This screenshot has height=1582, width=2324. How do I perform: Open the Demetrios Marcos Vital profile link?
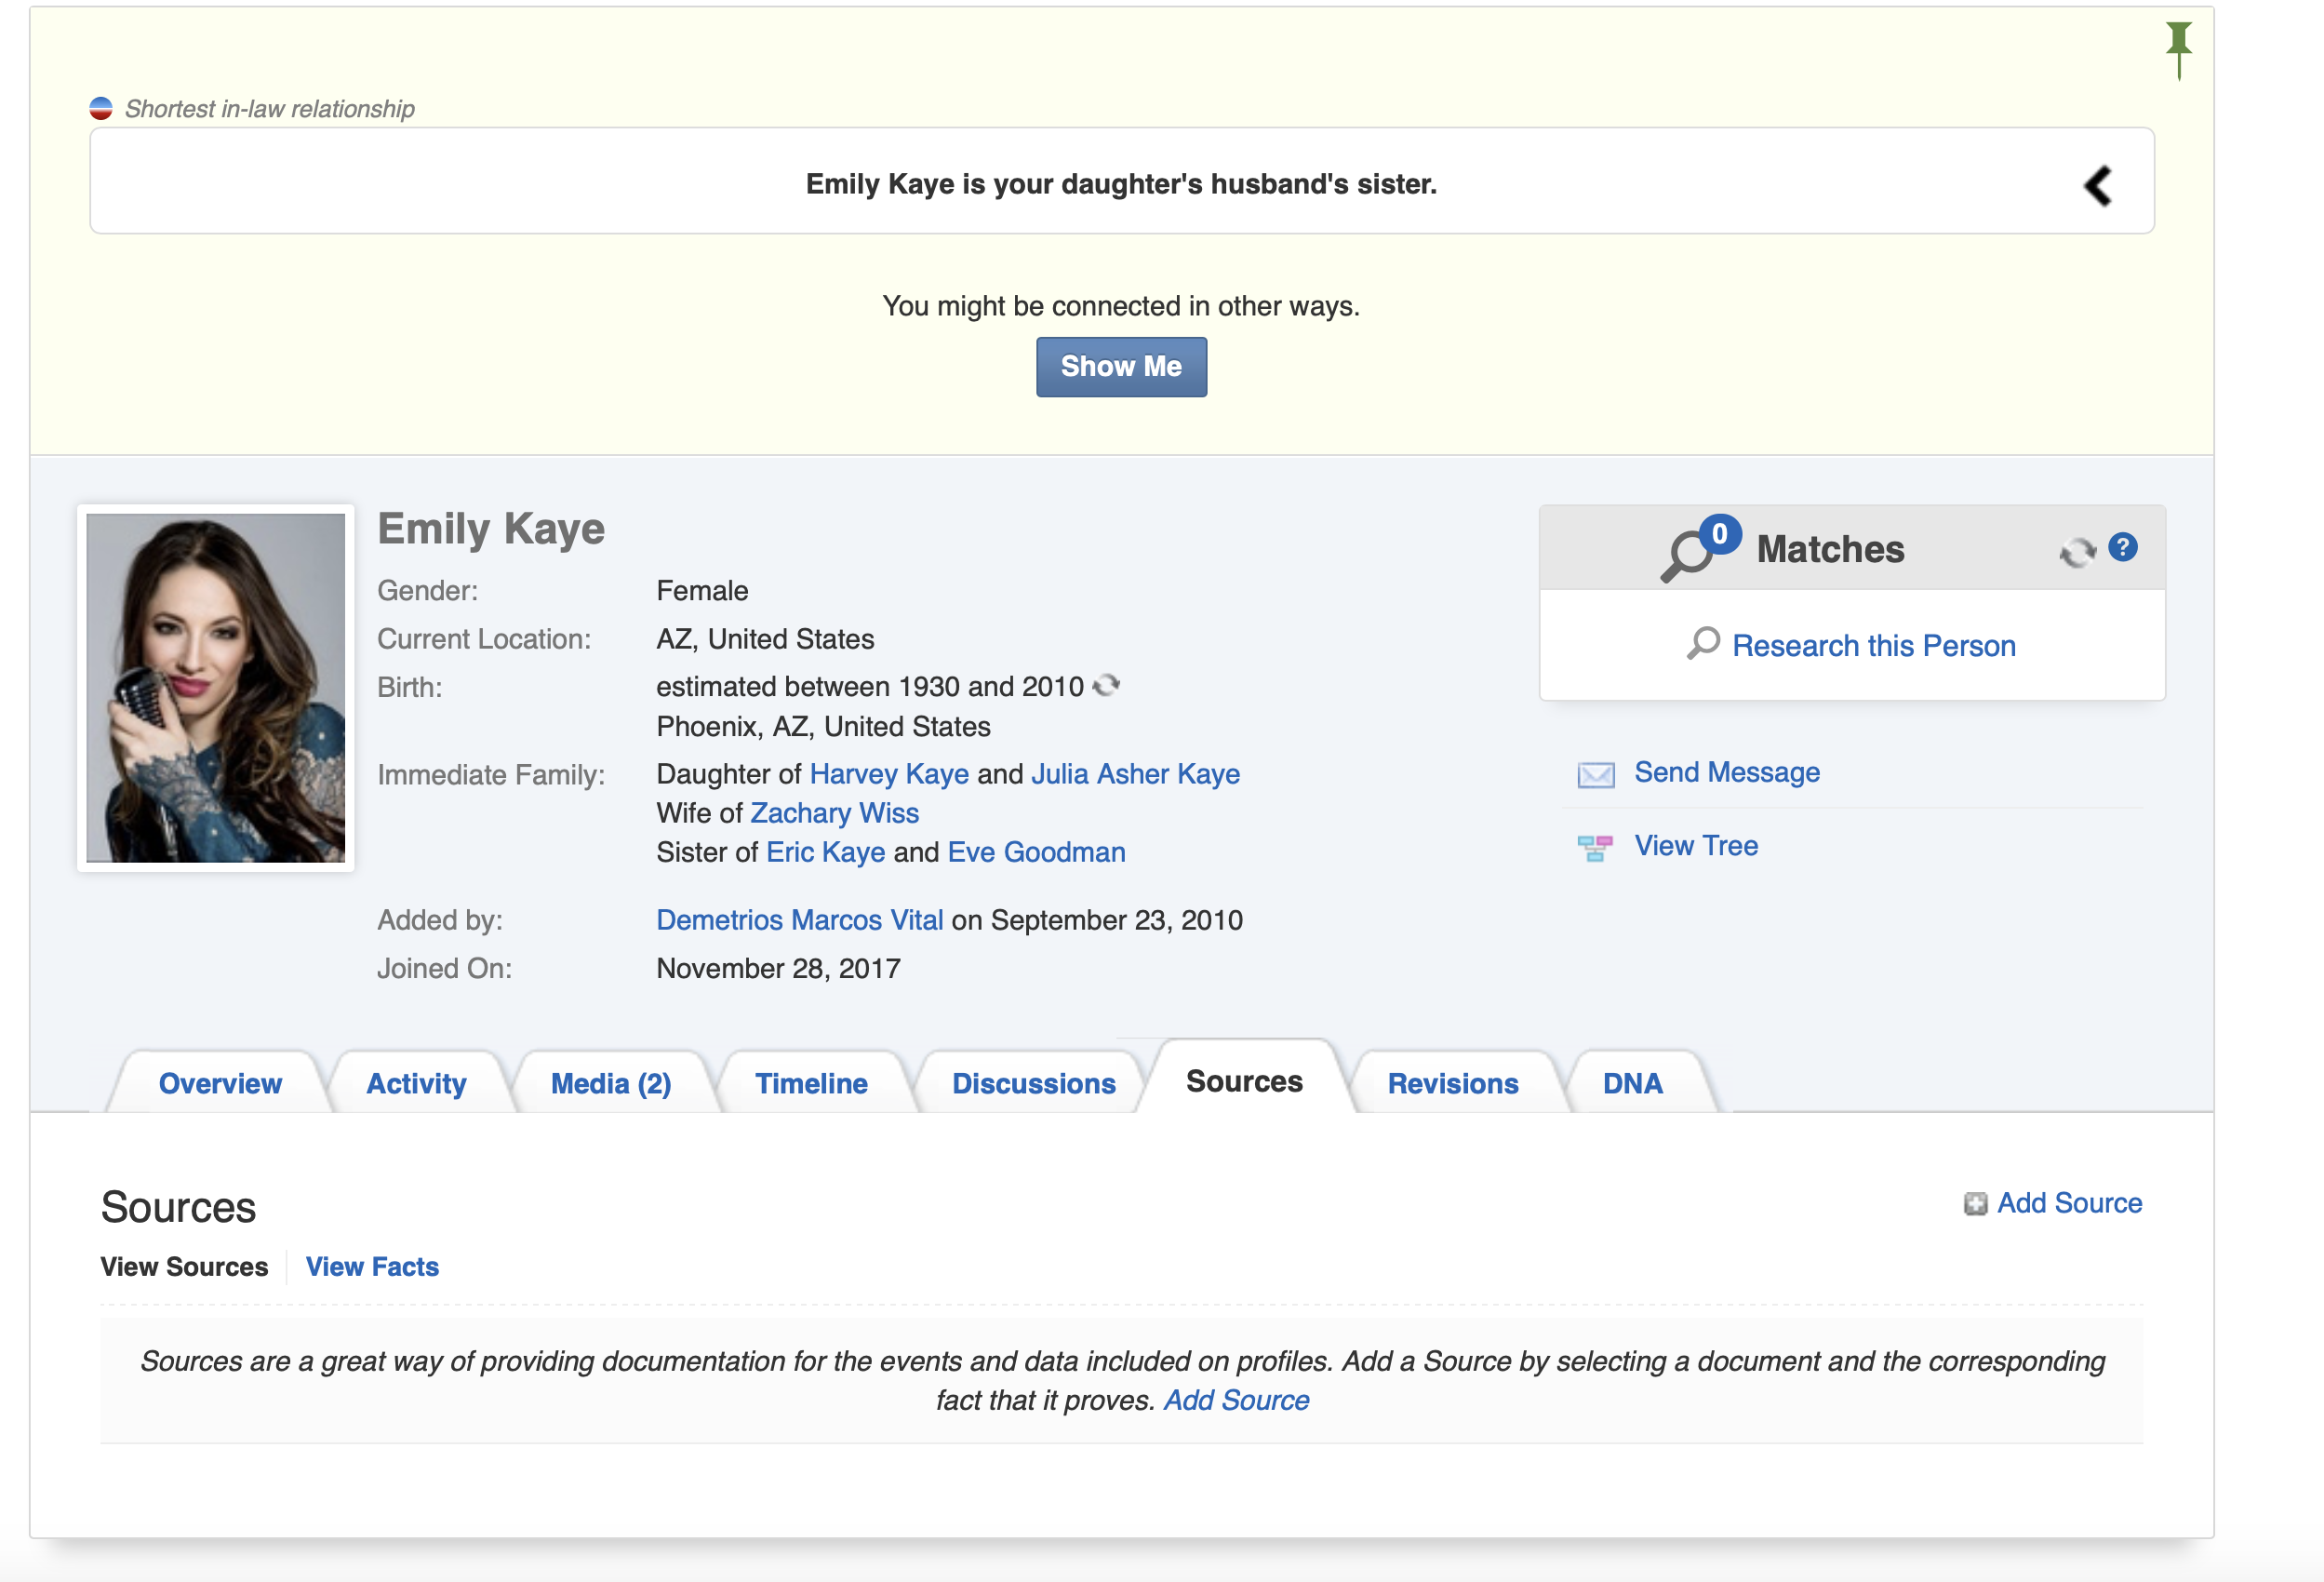799,920
